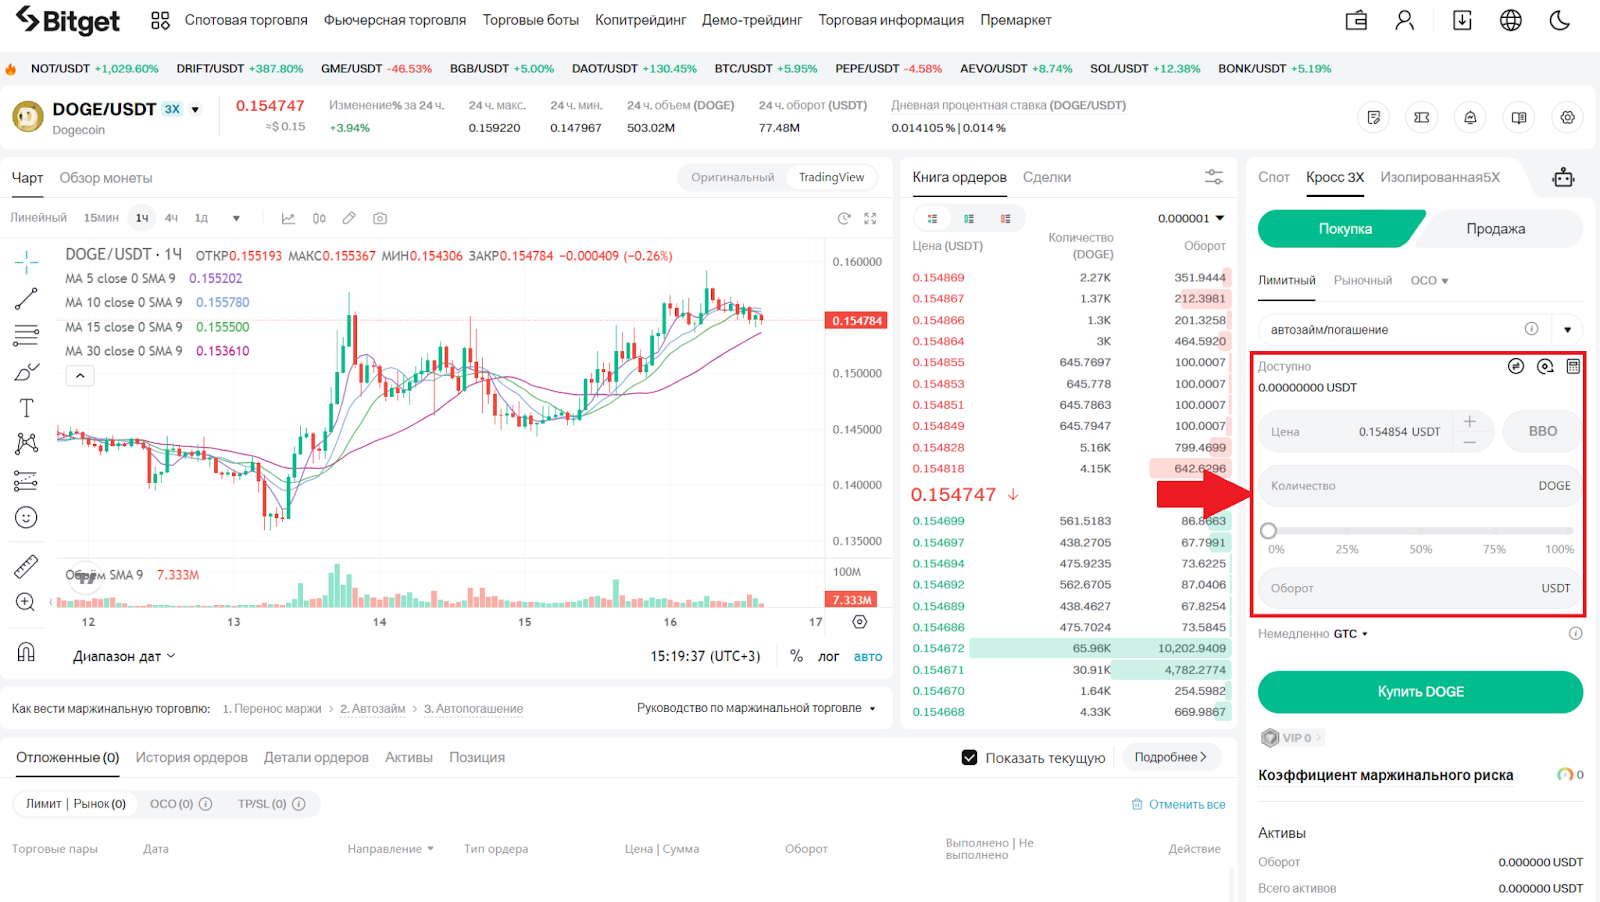Collapse the moving average indicator legend

(x=80, y=376)
